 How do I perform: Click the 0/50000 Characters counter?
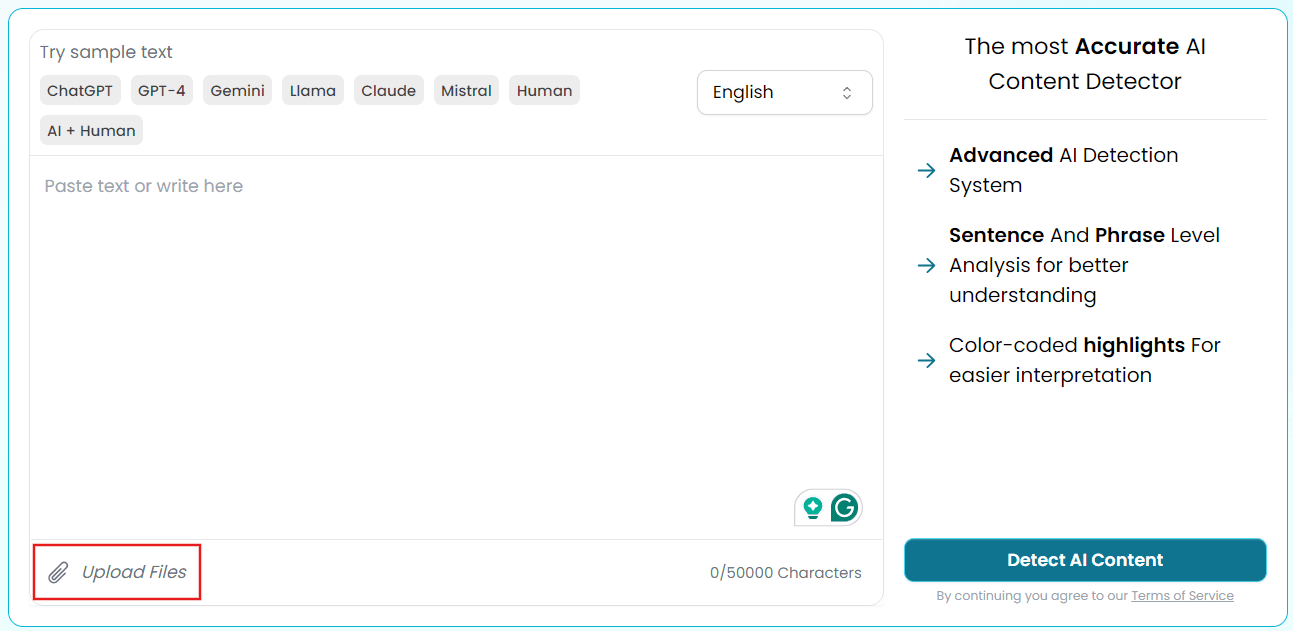coord(785,573)
